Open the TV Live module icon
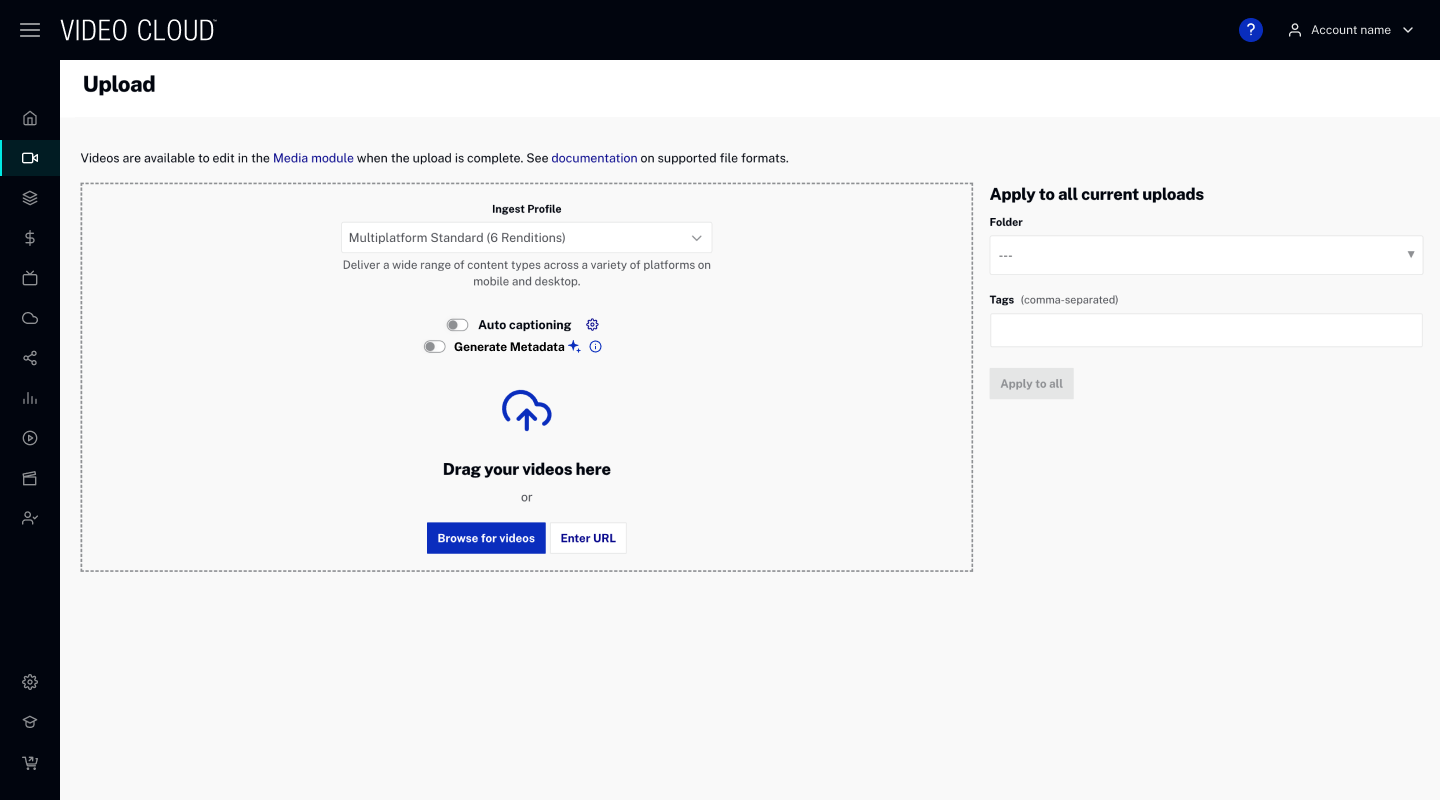This screenshot has width=1440, height=800. 30,278
